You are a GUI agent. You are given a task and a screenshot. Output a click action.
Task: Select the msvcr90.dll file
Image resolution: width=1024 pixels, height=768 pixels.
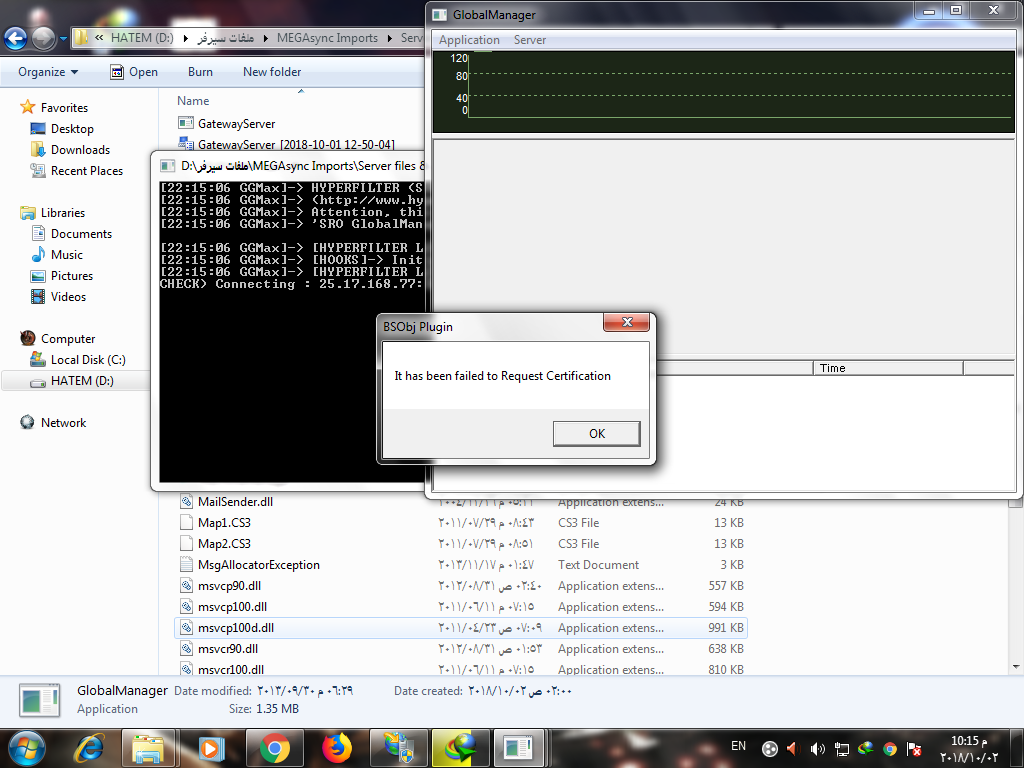[x=228, y=648]
